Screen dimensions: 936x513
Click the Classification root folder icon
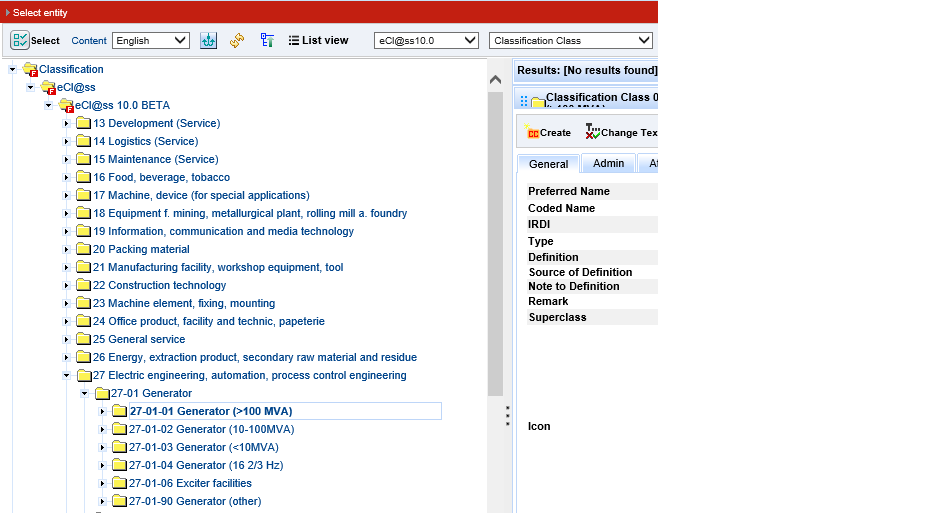[30, 70]
